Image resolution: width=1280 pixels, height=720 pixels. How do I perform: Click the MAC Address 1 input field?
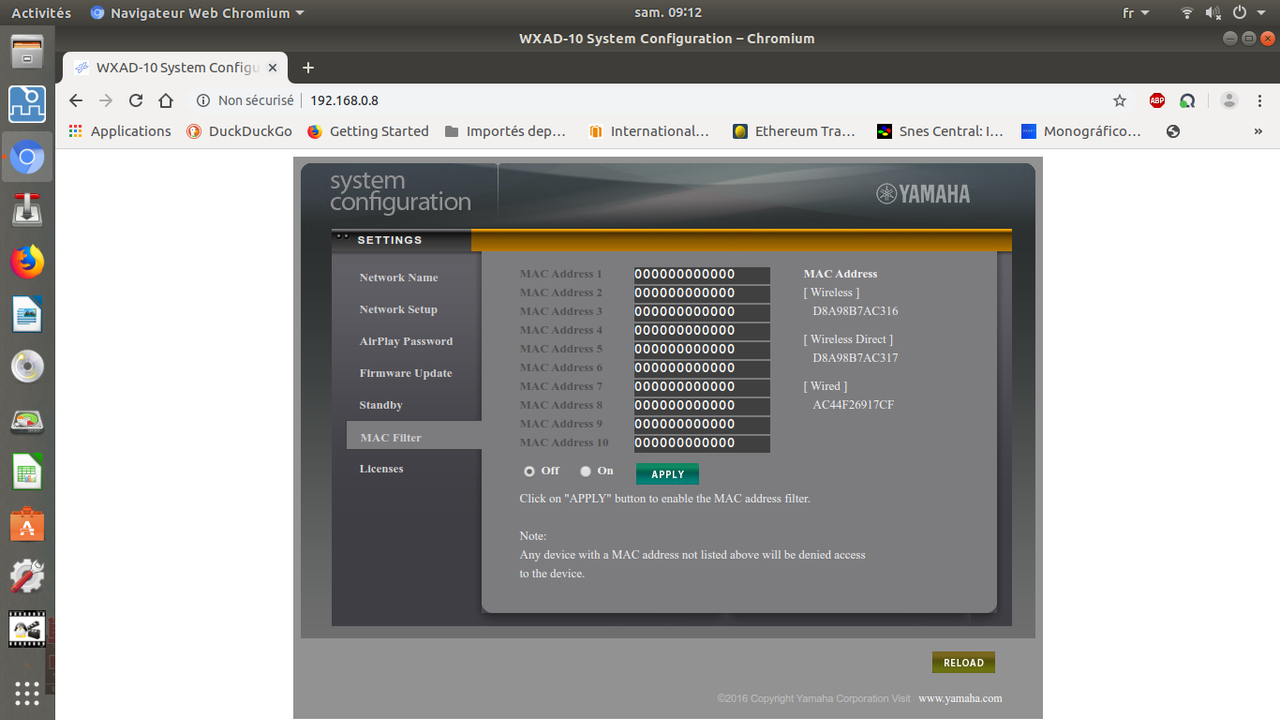702,274
